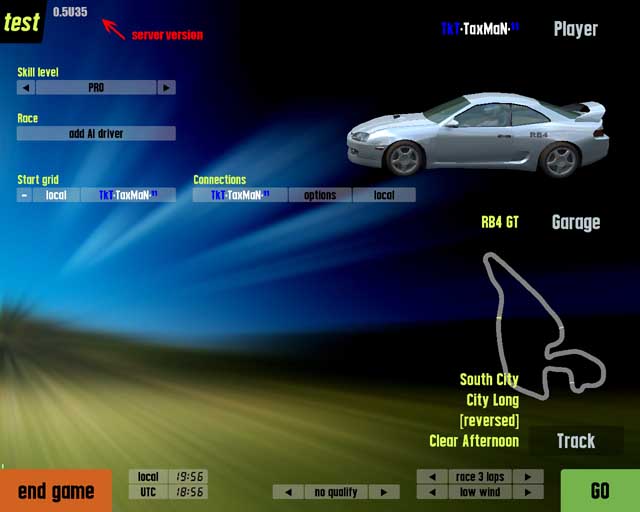Remove driver with minus button in Start grid

click(24, 195)
